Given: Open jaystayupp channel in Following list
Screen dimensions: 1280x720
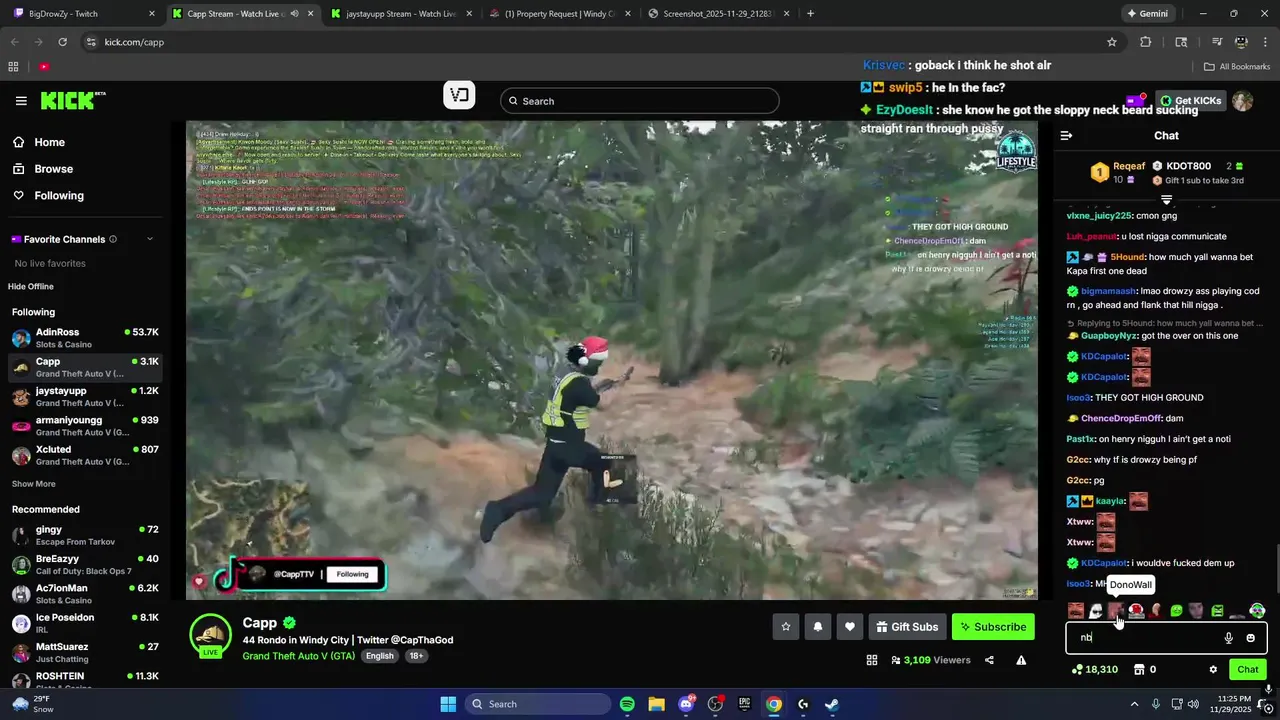Looking at the screenshot, I should point(85,397).
